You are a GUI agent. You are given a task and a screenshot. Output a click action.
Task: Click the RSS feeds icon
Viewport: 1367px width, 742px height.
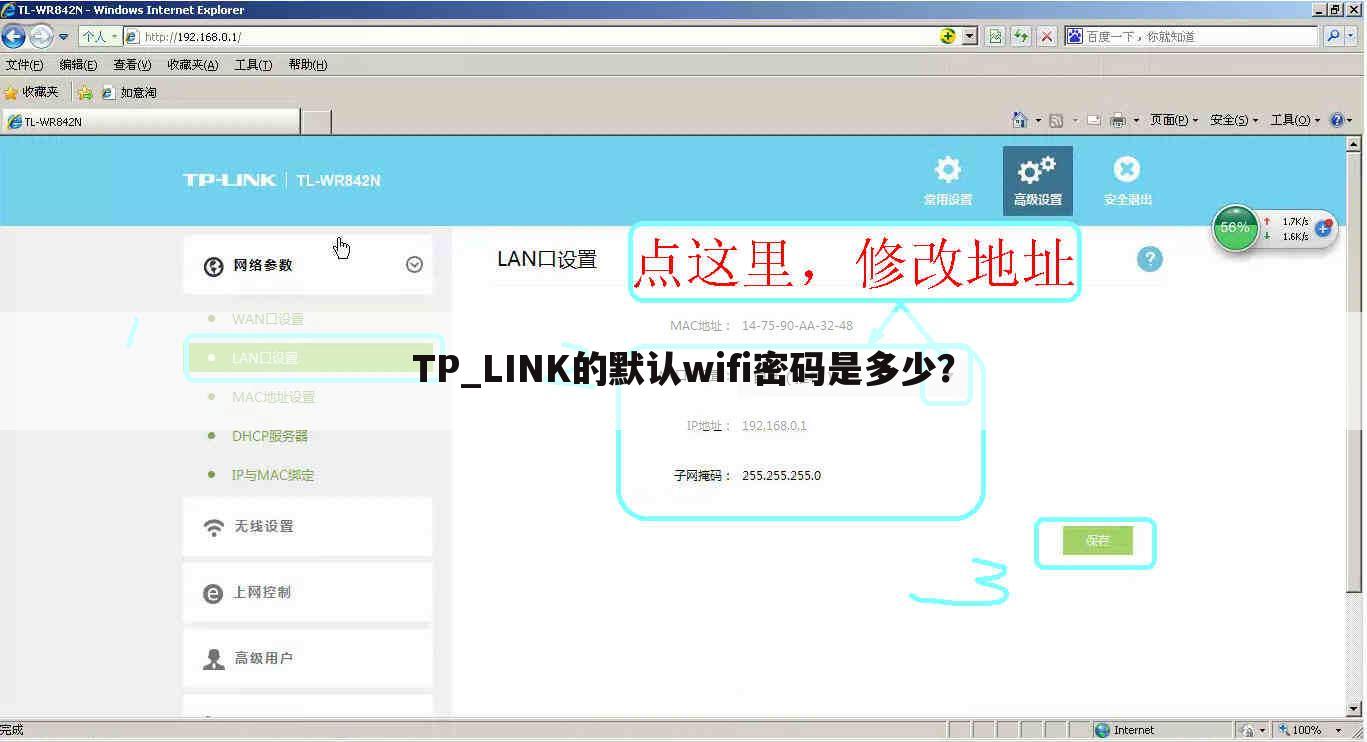pyautogui.click(x=1056, y=120)
